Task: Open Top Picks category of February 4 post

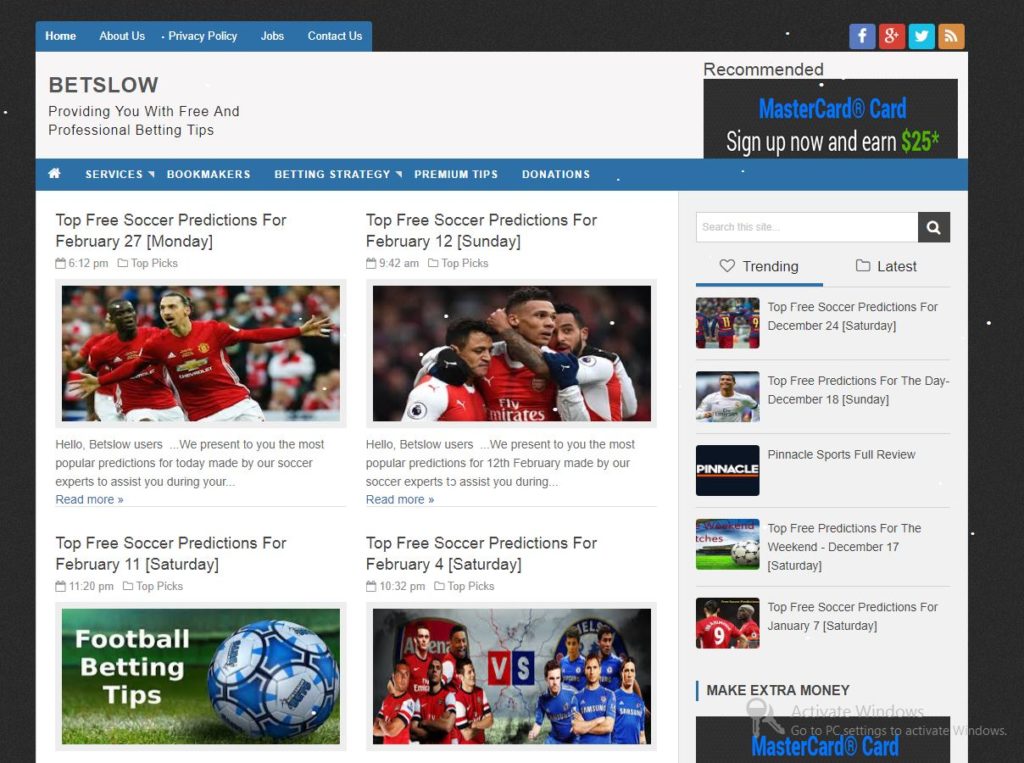Action: pos(471,586)
